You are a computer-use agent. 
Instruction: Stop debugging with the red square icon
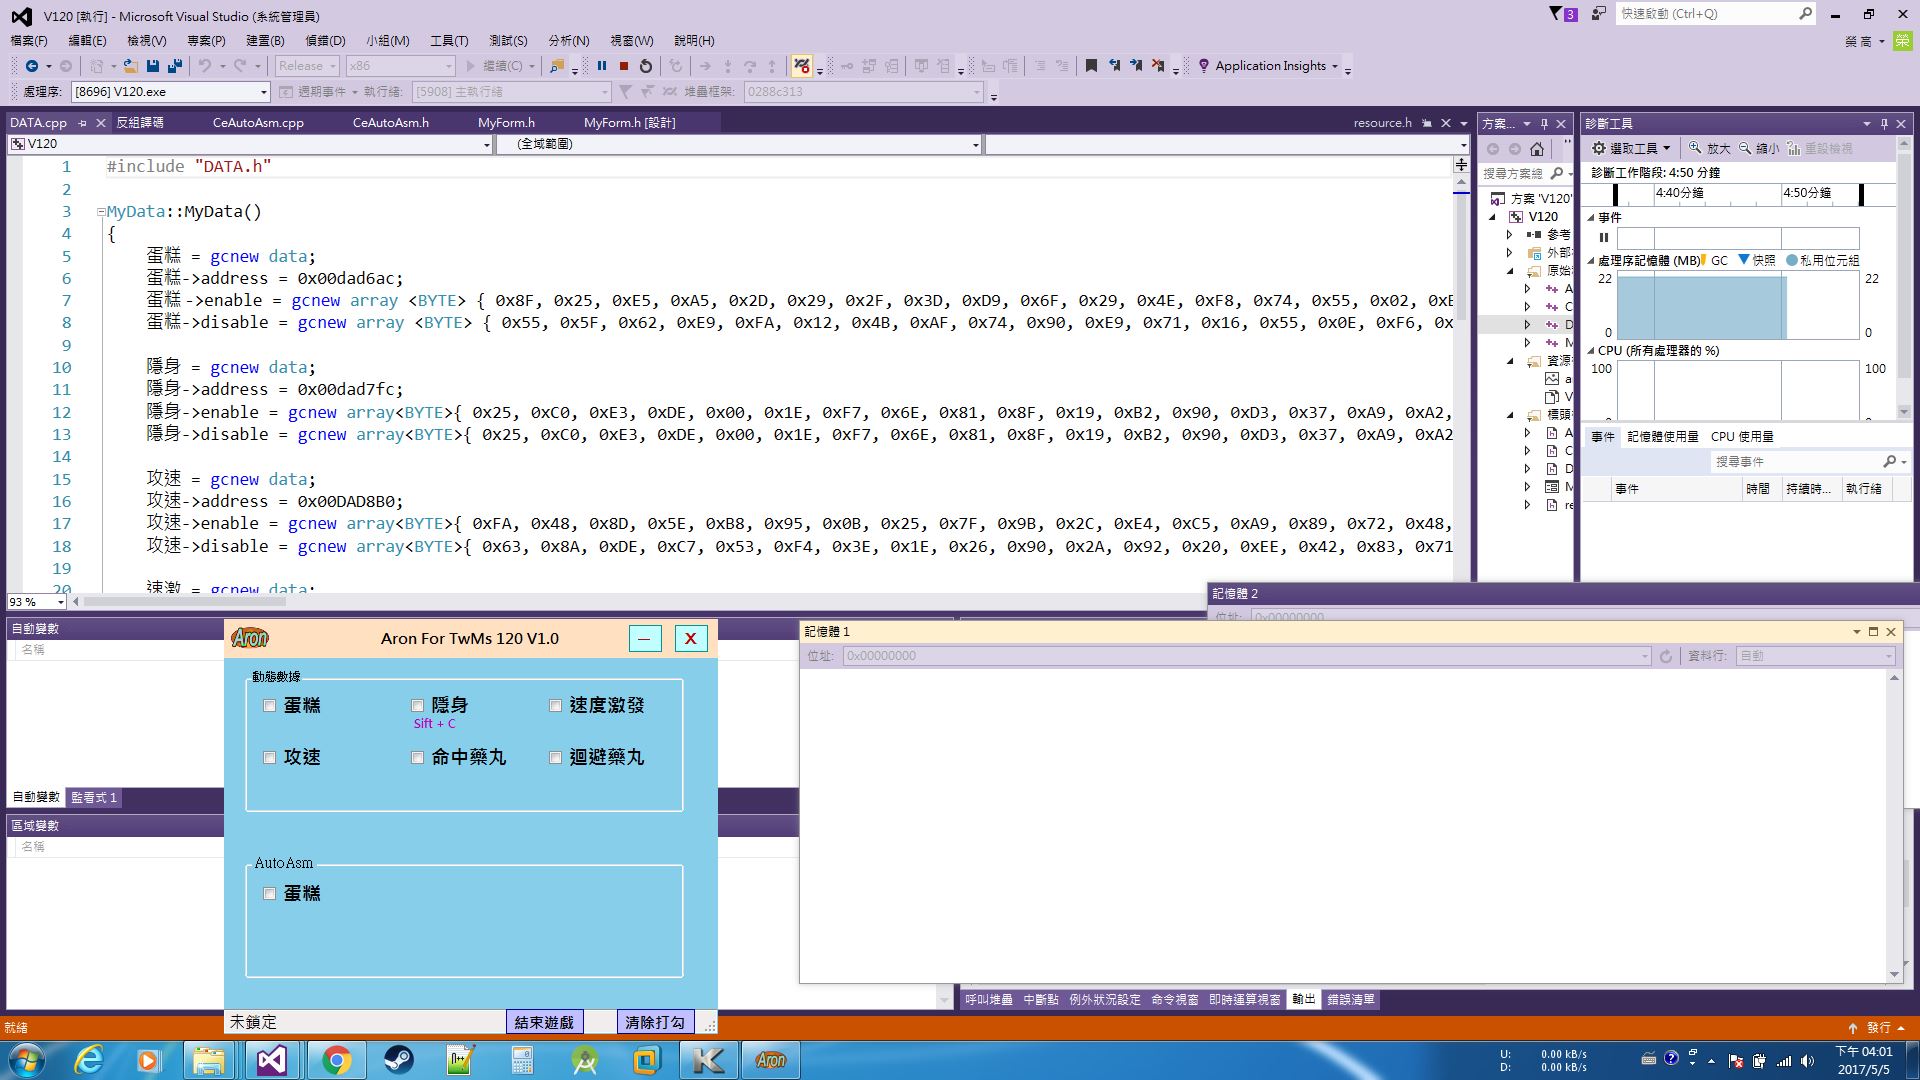click(624, 66)
